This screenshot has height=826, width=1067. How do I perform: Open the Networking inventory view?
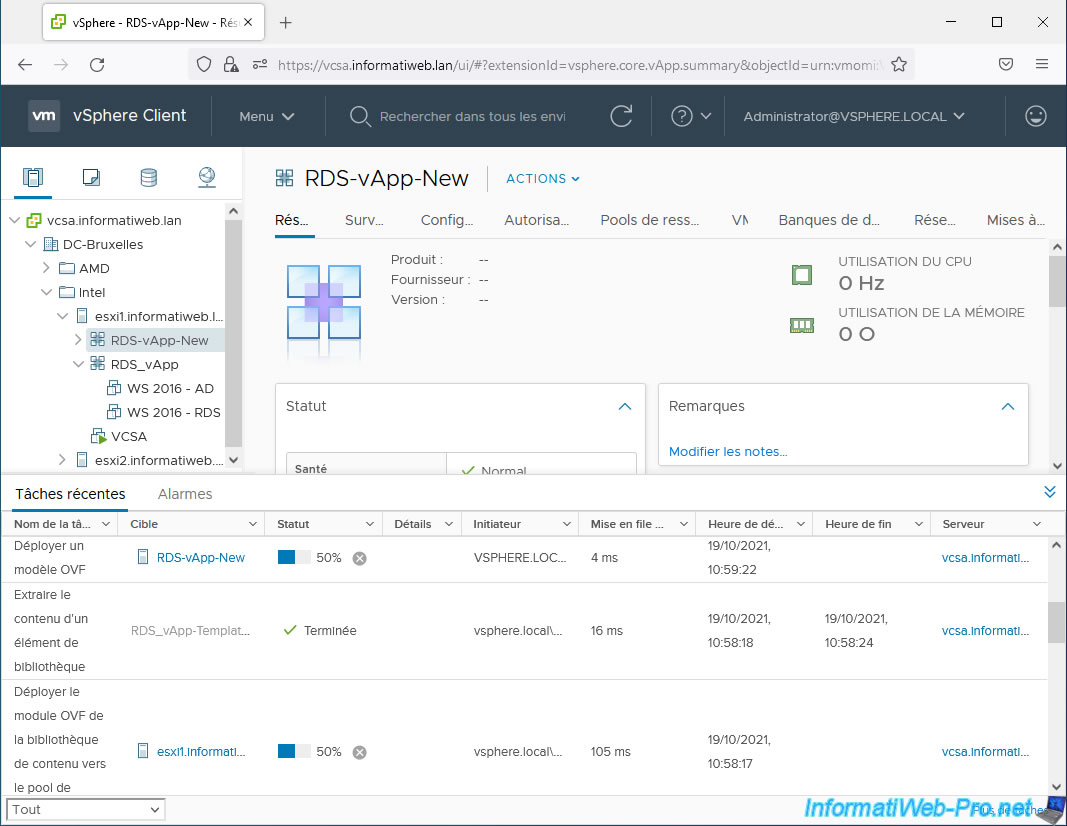point(207,178)
